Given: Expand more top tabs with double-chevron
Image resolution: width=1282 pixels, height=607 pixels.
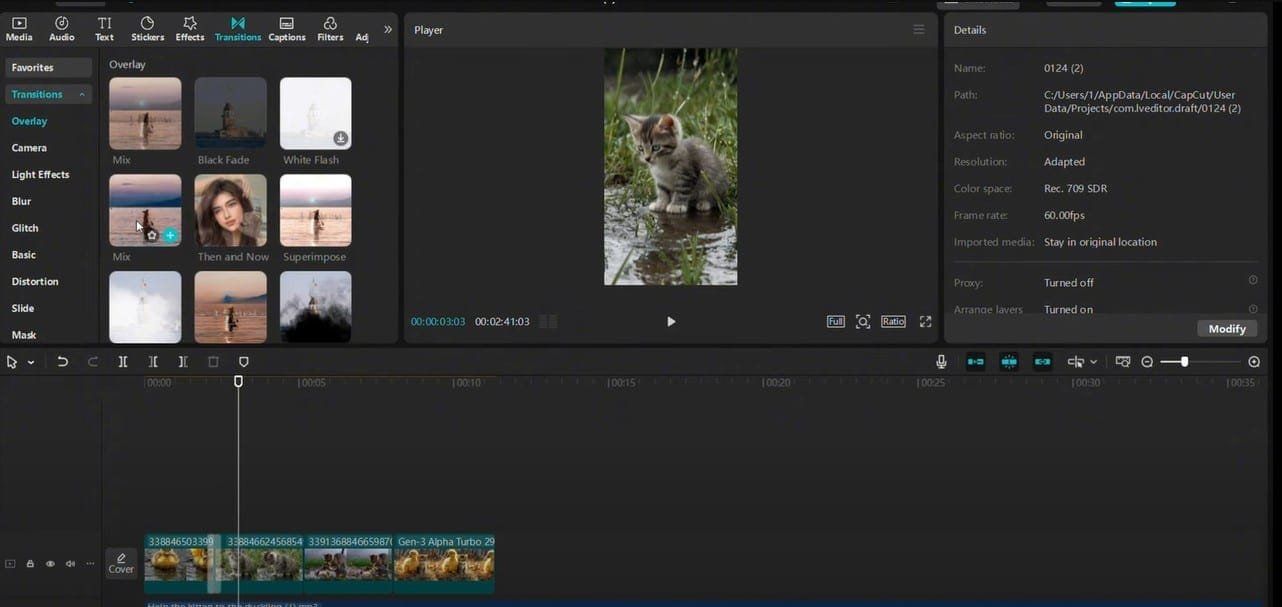Looking at the screenshot, I should pos(388,29).
